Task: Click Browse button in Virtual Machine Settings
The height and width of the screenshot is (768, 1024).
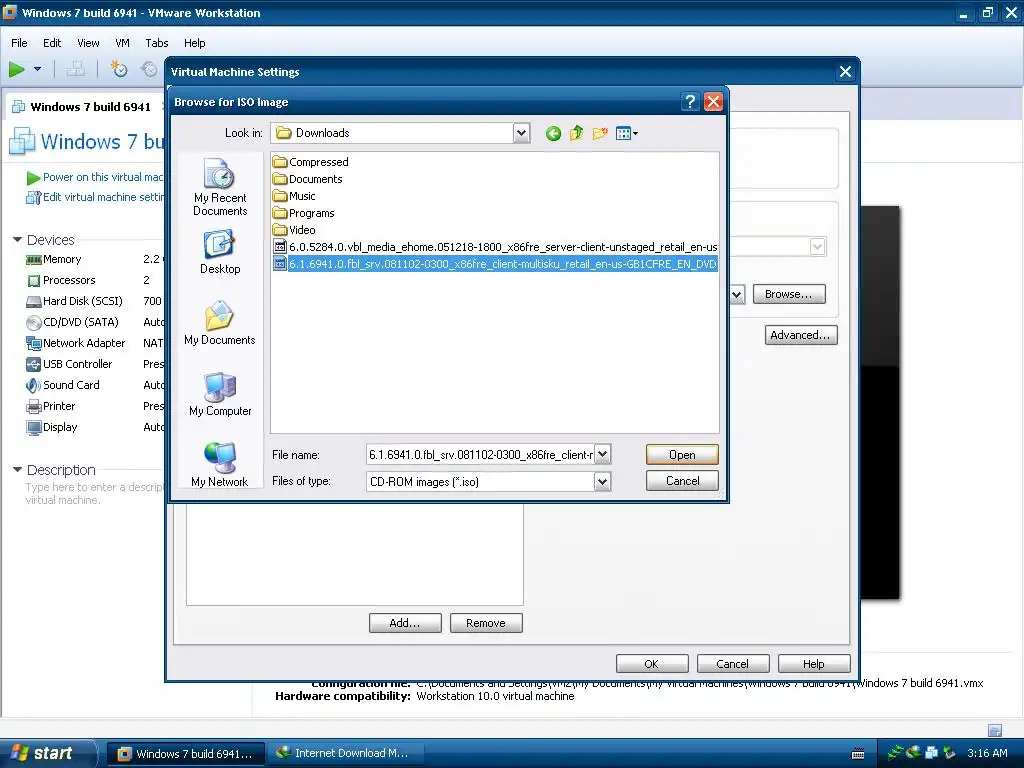Action: pos(789,294)
